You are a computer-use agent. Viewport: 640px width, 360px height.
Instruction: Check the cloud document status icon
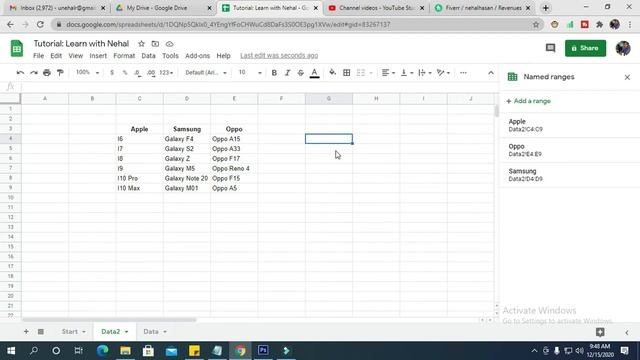click(x=169, y=44)
